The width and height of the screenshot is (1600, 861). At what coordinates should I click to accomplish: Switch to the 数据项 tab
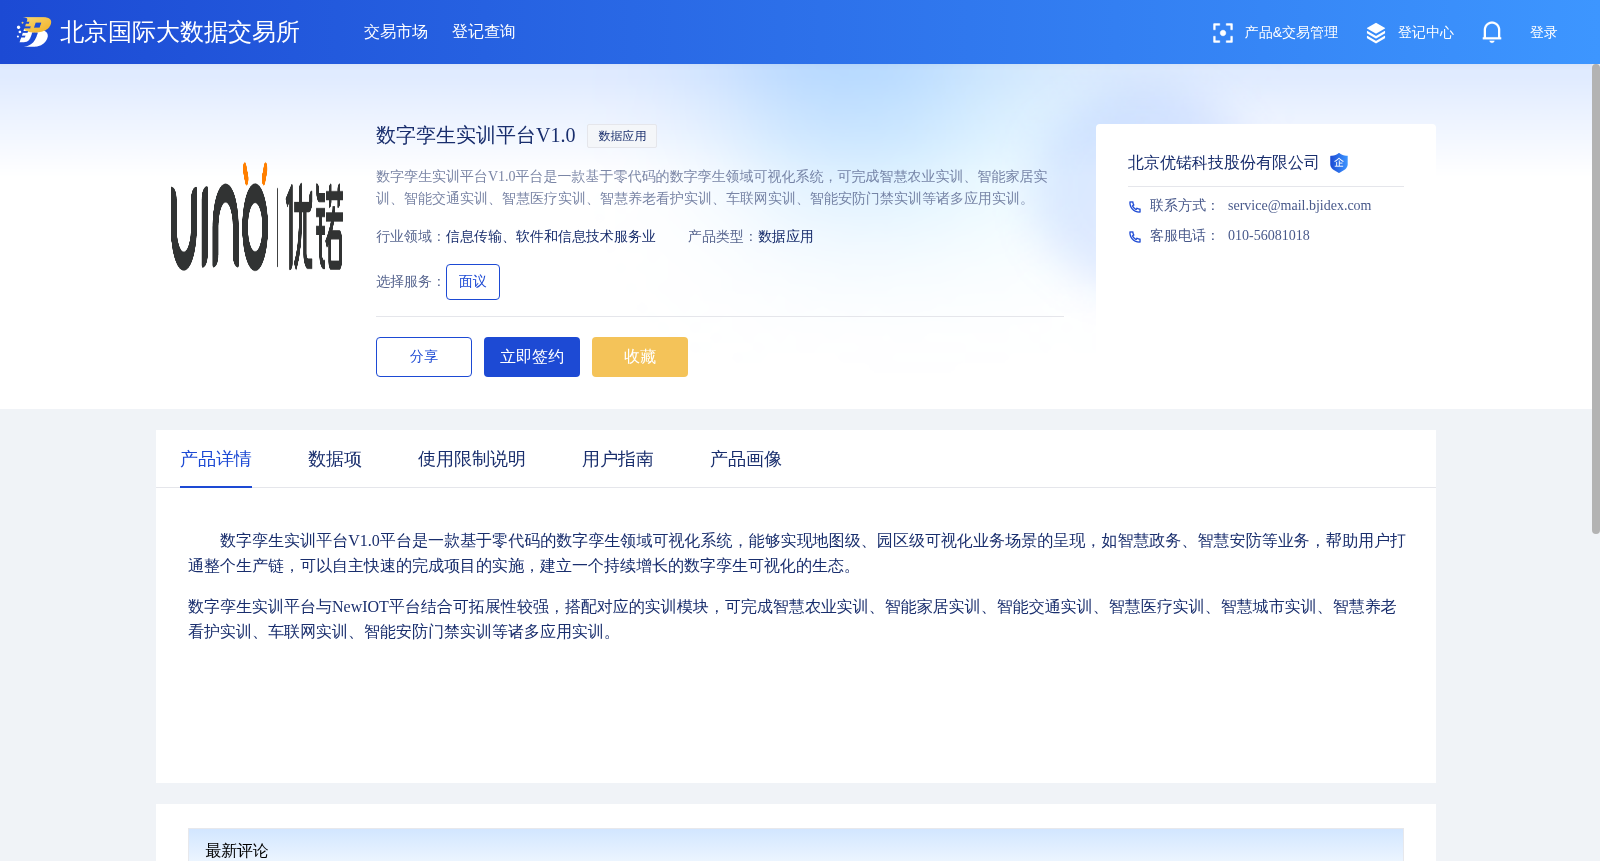(335, 459)
